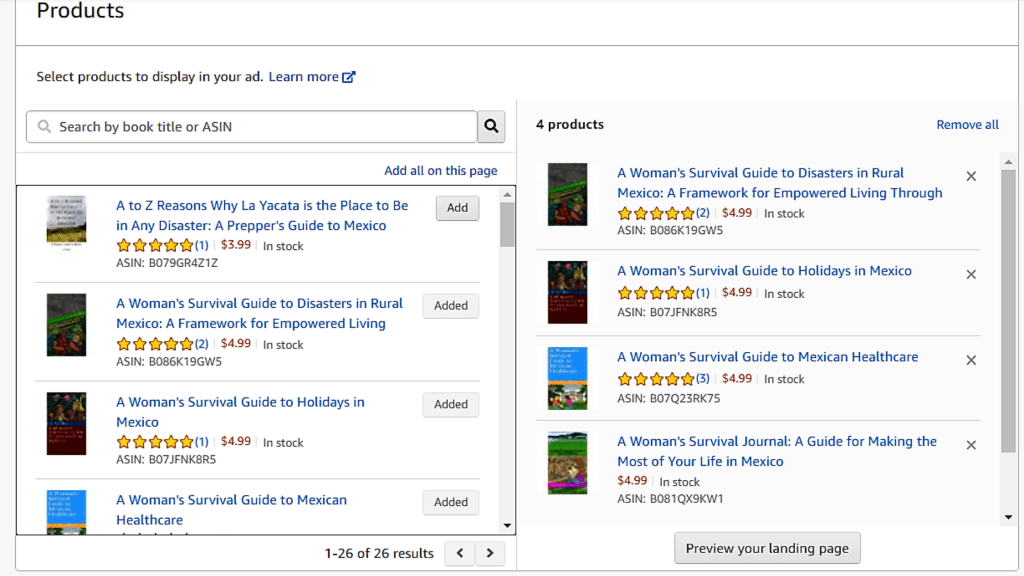This screenshot has width=1024, height=576.
Task: Toggle Added button for Disasters in Rural Mexico
Action: point(450,306)
